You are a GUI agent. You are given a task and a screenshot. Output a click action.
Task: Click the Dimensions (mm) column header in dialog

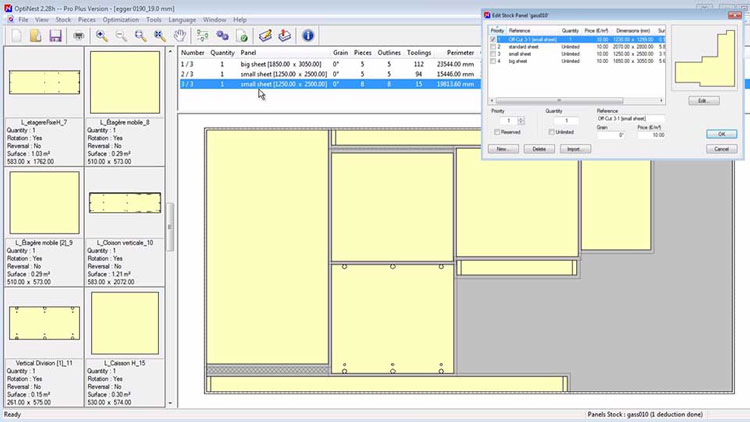tap(633, 31)
